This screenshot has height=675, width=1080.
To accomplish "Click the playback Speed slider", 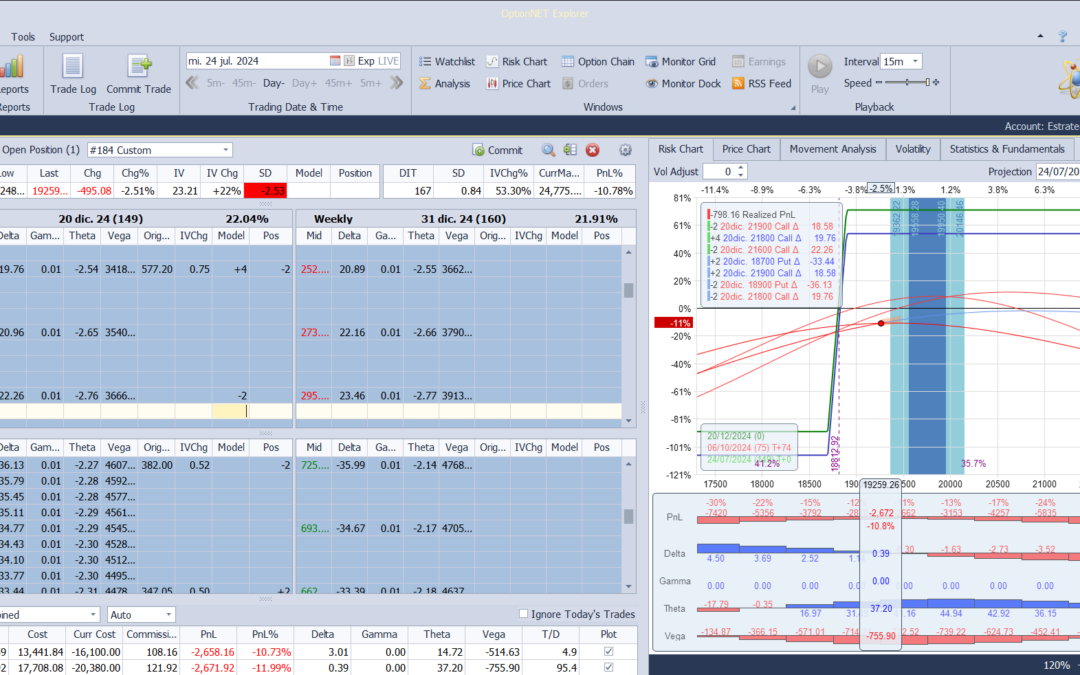I will 907,83.
